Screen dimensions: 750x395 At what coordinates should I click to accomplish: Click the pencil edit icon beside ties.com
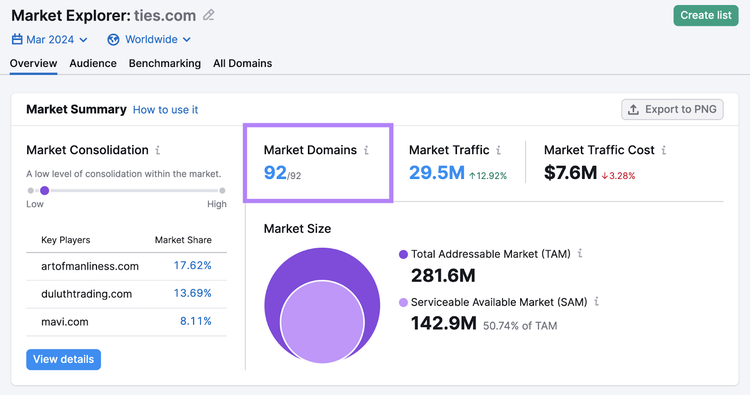point(209,15)
